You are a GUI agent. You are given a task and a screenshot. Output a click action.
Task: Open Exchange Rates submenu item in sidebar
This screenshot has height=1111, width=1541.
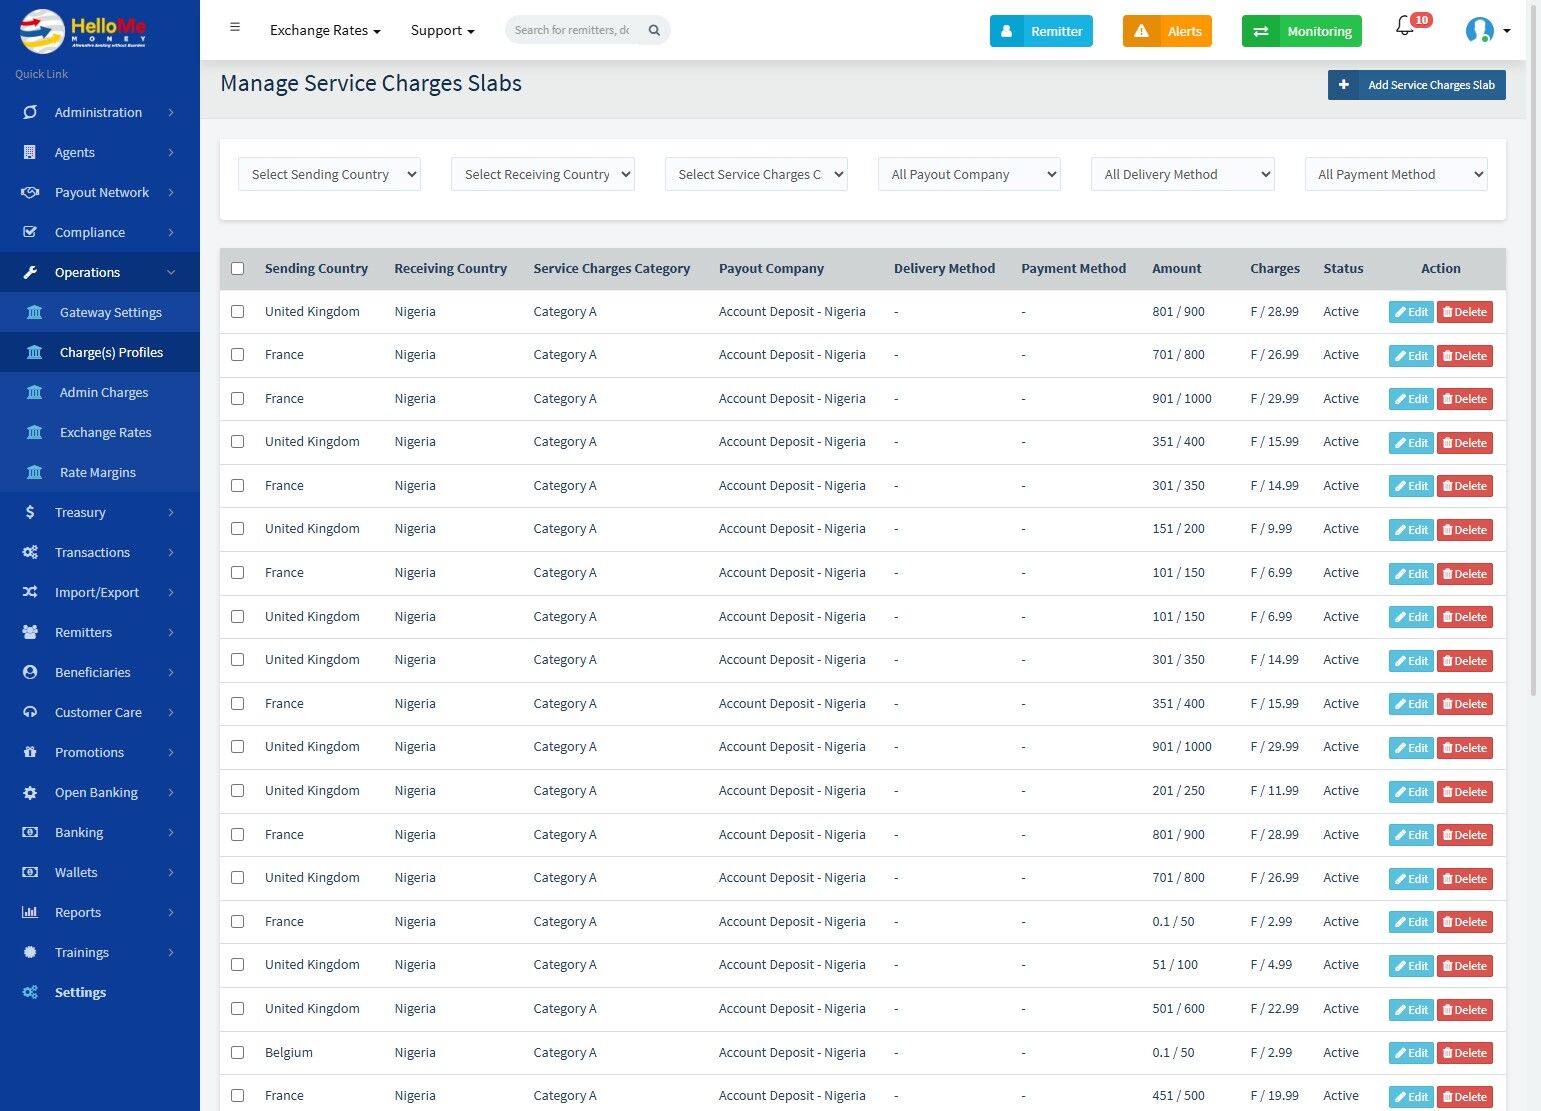[x=100, y=432]
